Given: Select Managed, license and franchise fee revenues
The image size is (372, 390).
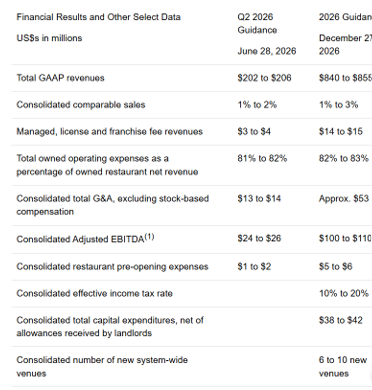Looking at the screenshot, I should [x=109, y=131].
